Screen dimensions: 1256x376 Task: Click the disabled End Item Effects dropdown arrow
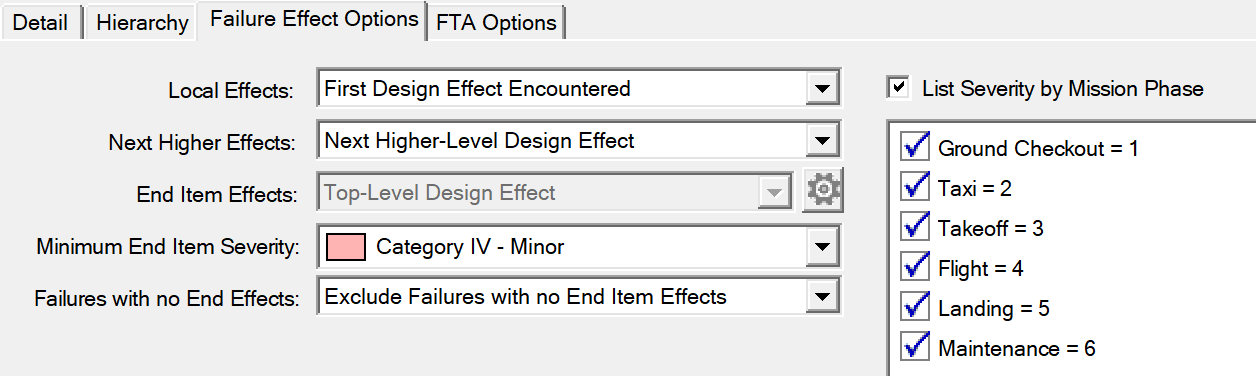coord(773,192)
